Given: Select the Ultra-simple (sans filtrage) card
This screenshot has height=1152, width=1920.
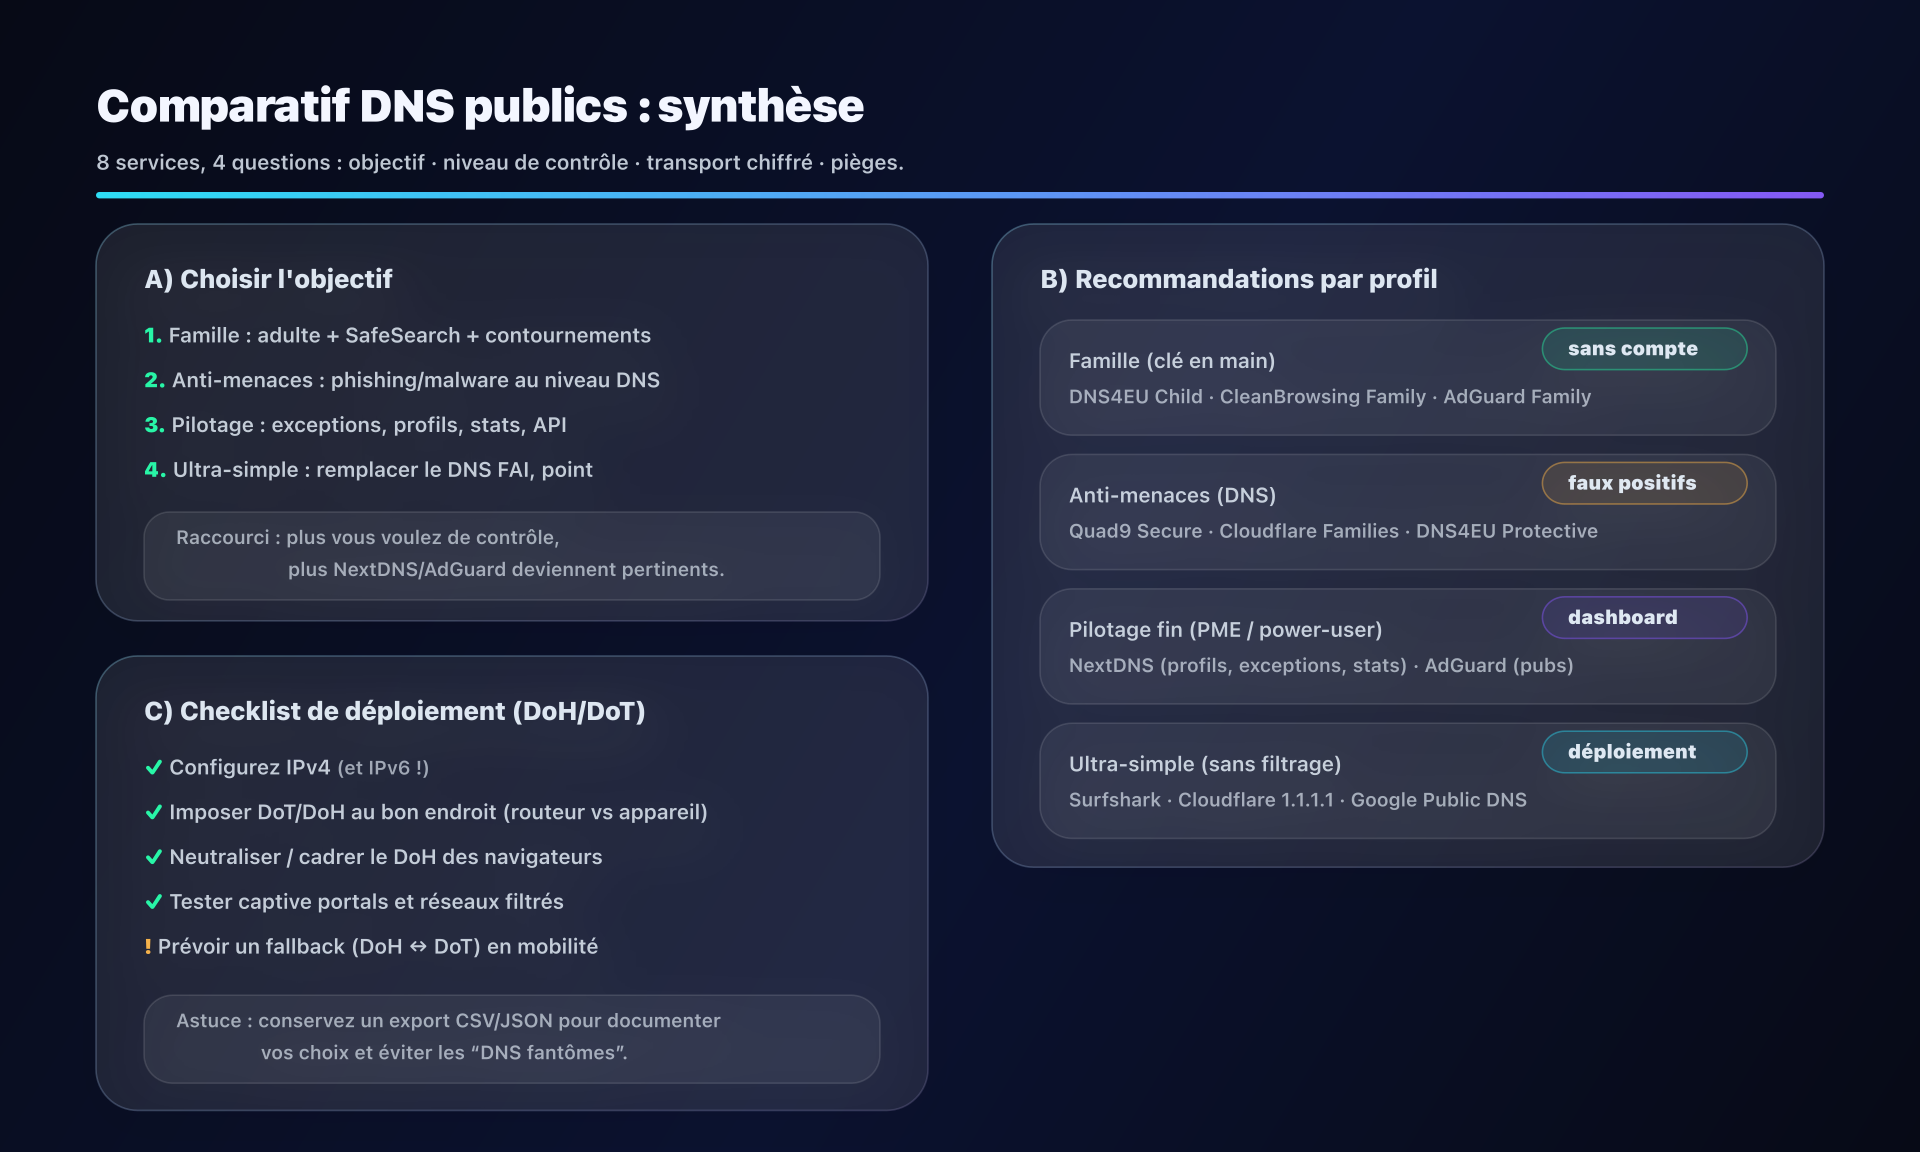Looking at the screenshot, I should tap(1300, 782).
